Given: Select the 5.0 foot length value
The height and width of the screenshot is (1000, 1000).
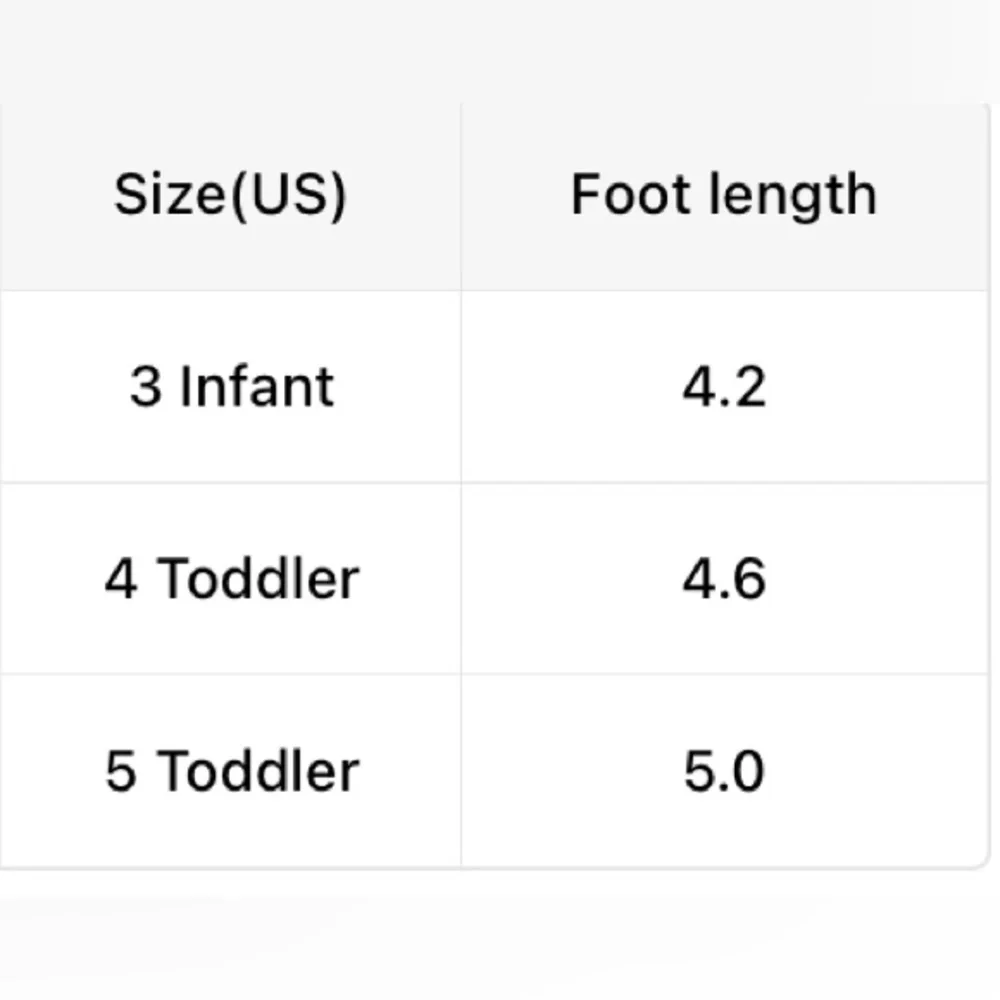Looking at the screenshot, I should 724,771.
